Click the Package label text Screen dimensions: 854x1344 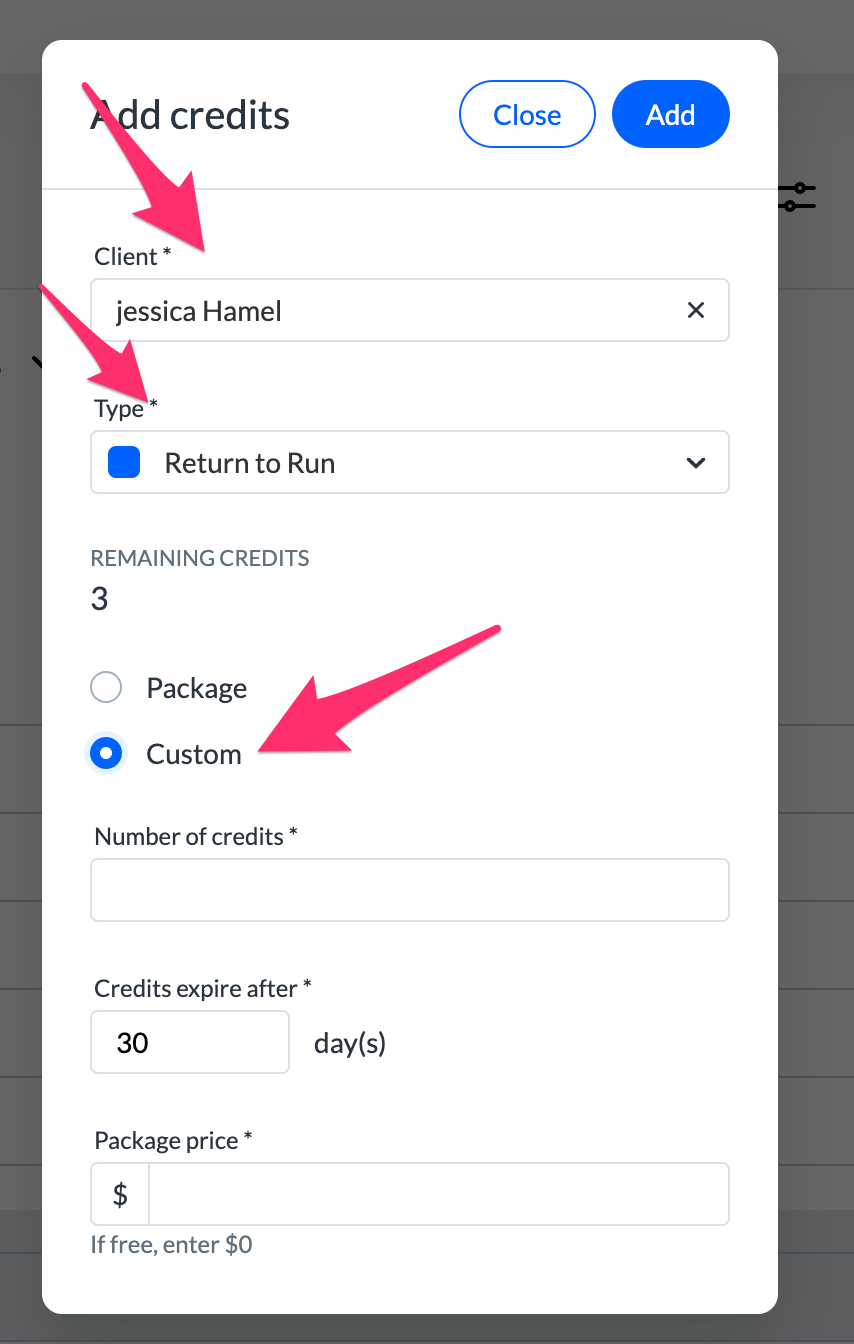coord(197,688)
